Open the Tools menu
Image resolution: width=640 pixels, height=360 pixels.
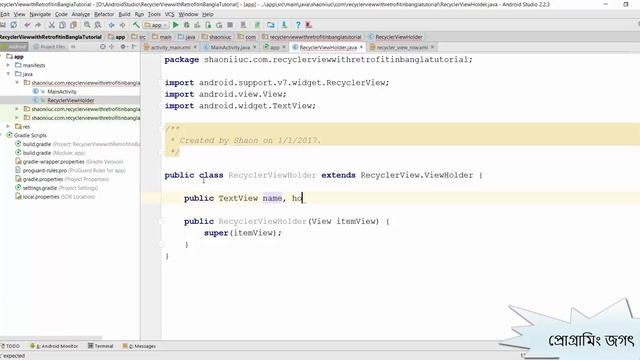(154, 14)
